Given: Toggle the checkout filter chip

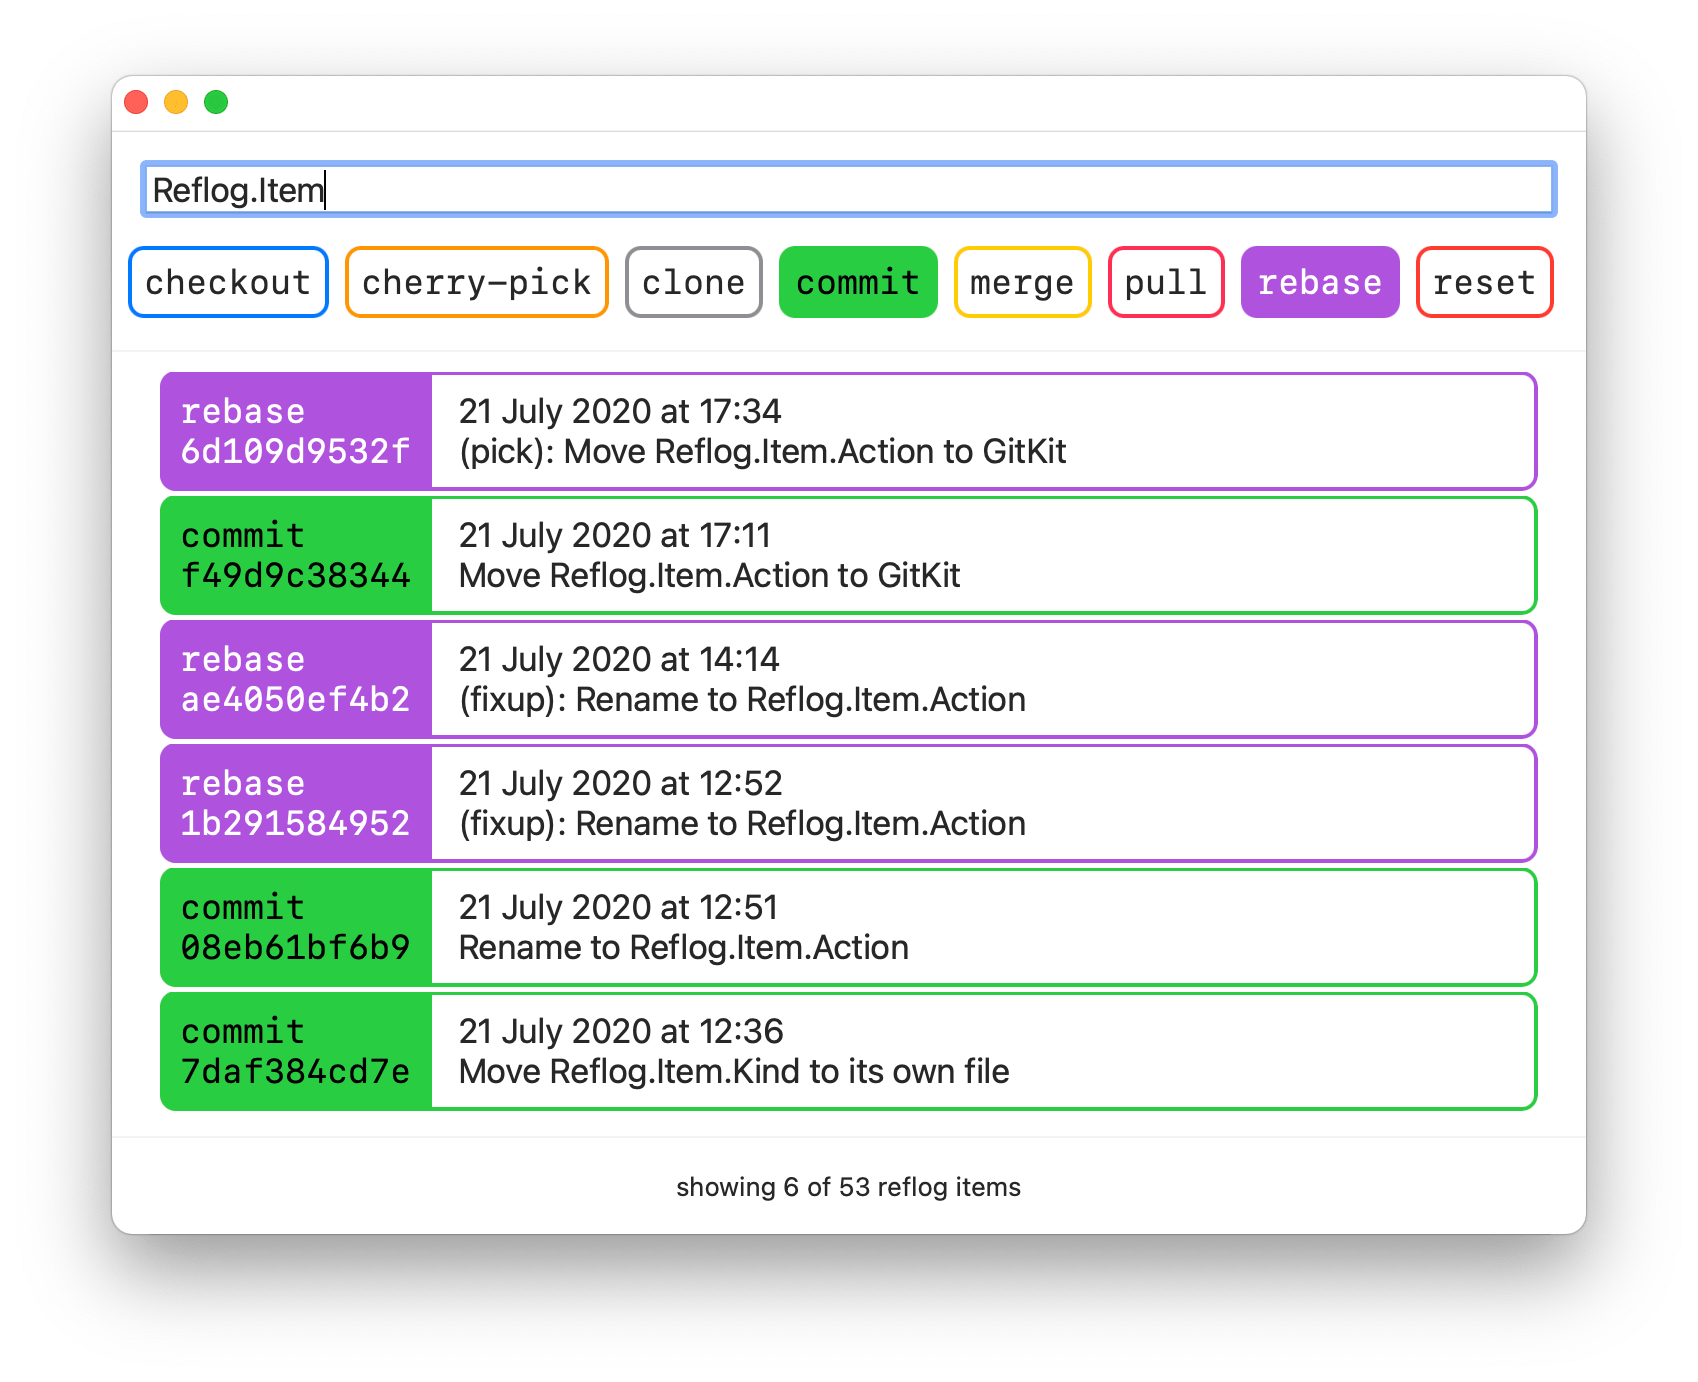Looking at the screenshot, I should click(x=227, y=282).
